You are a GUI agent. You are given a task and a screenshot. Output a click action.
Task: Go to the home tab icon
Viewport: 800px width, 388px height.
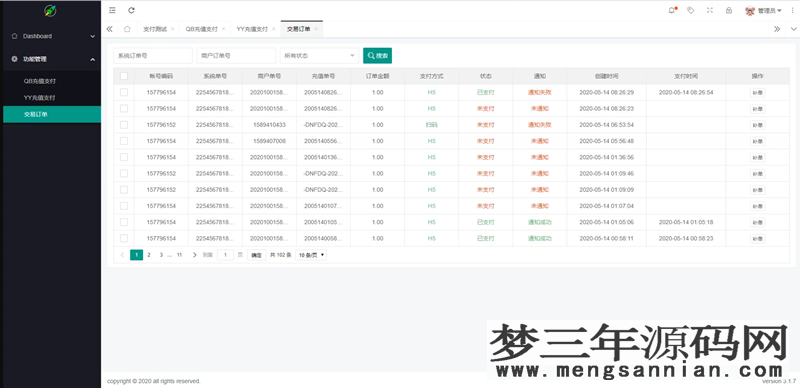click(x=127, y=29)
